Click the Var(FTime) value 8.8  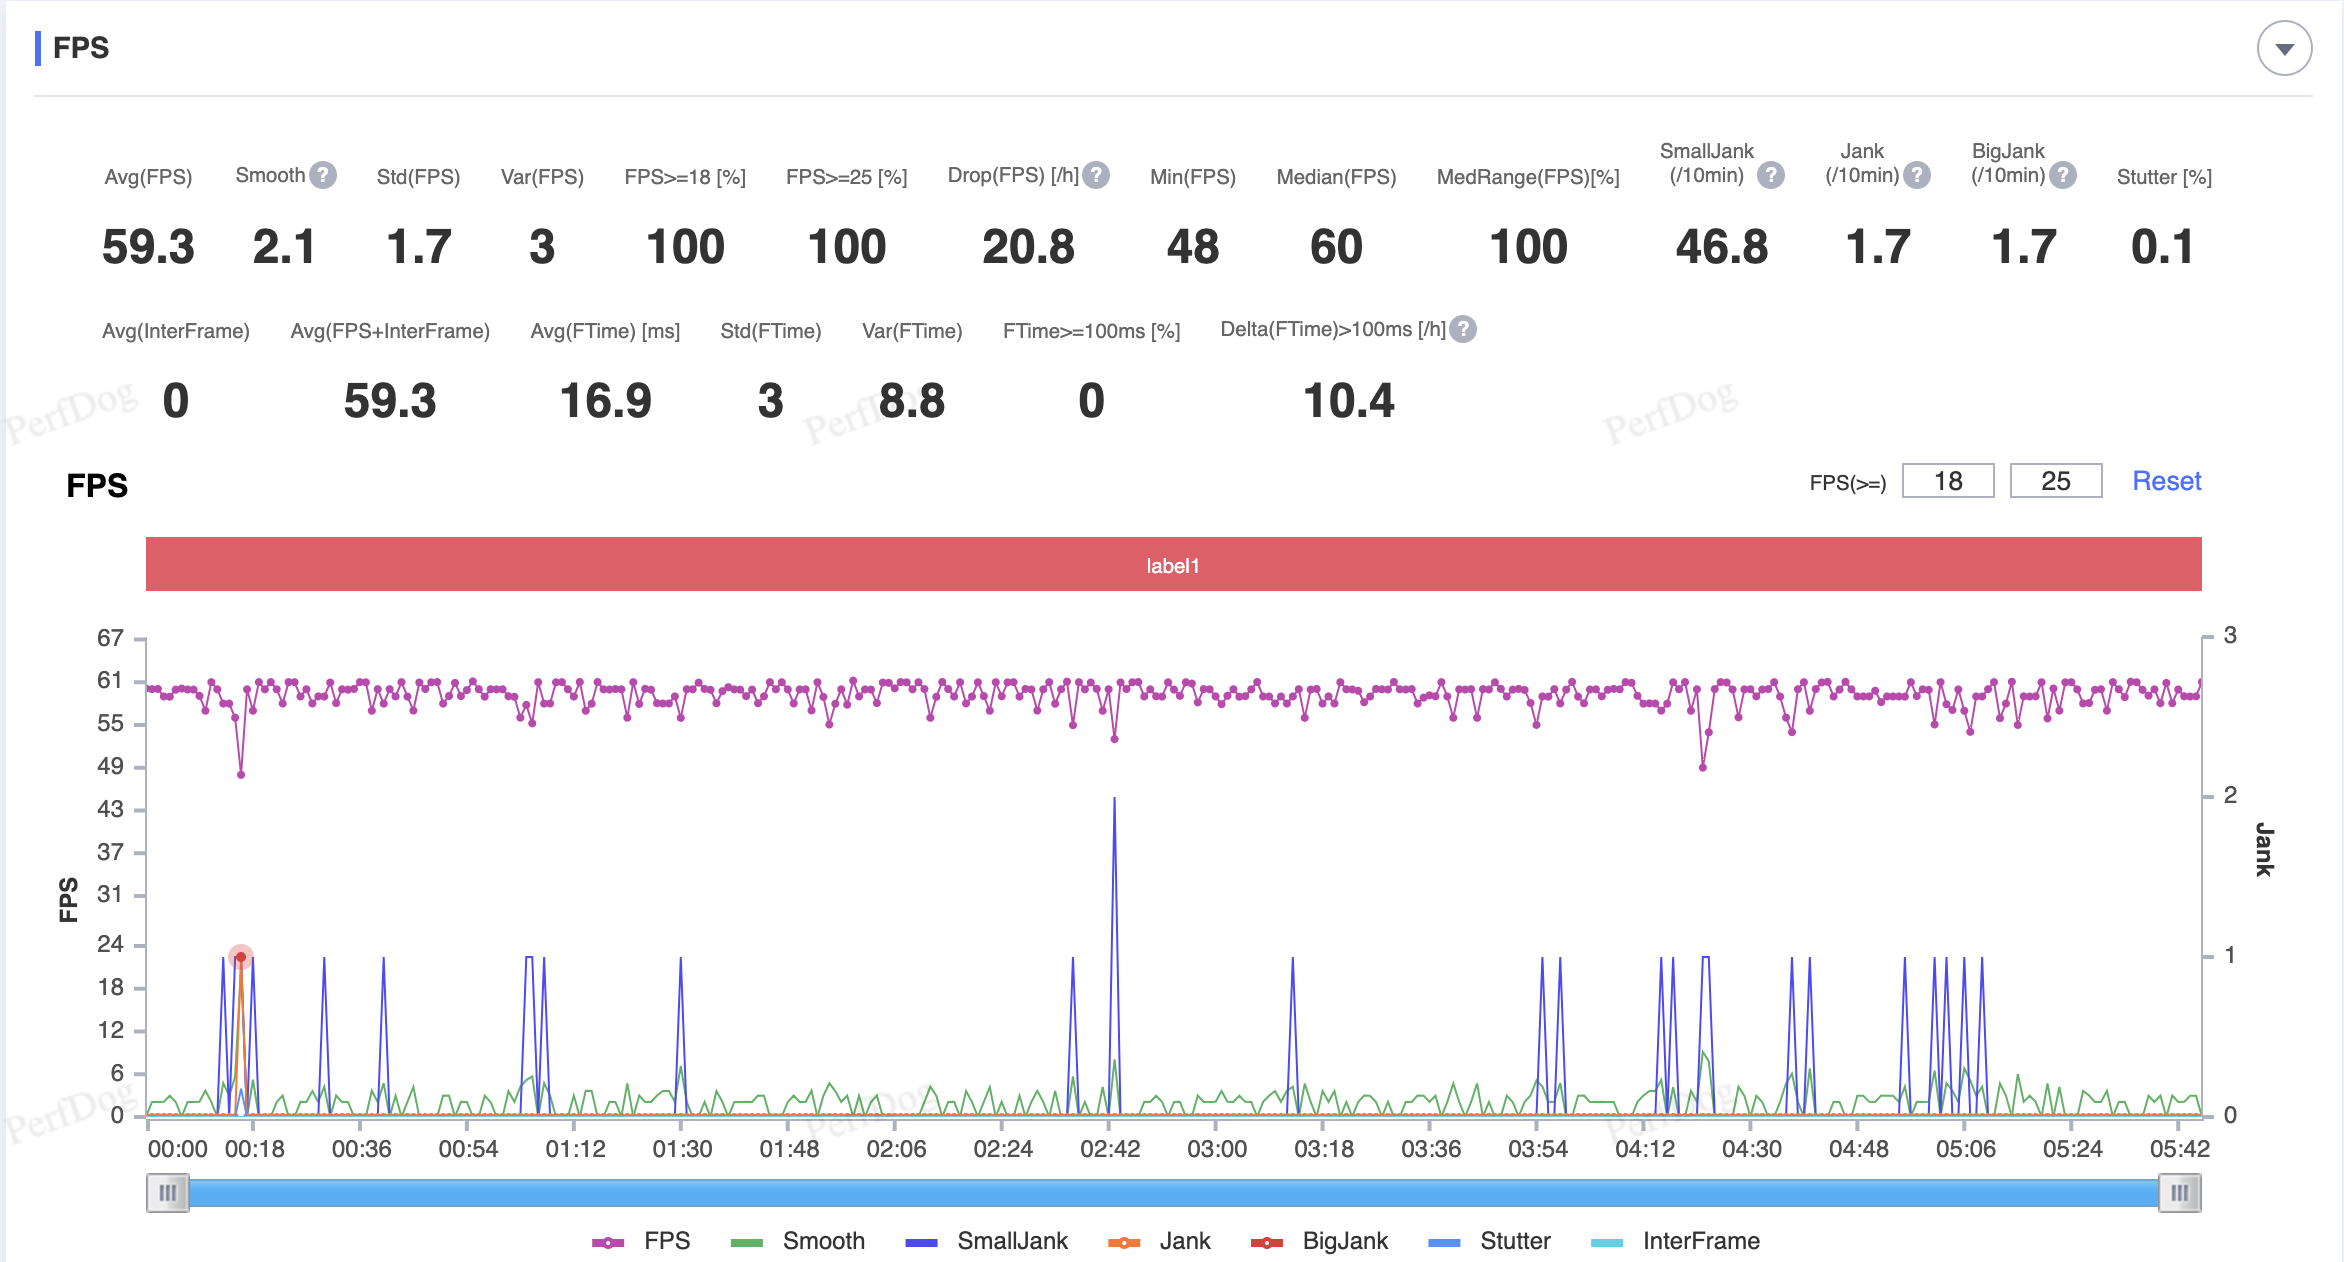click(x=912, y=401)
